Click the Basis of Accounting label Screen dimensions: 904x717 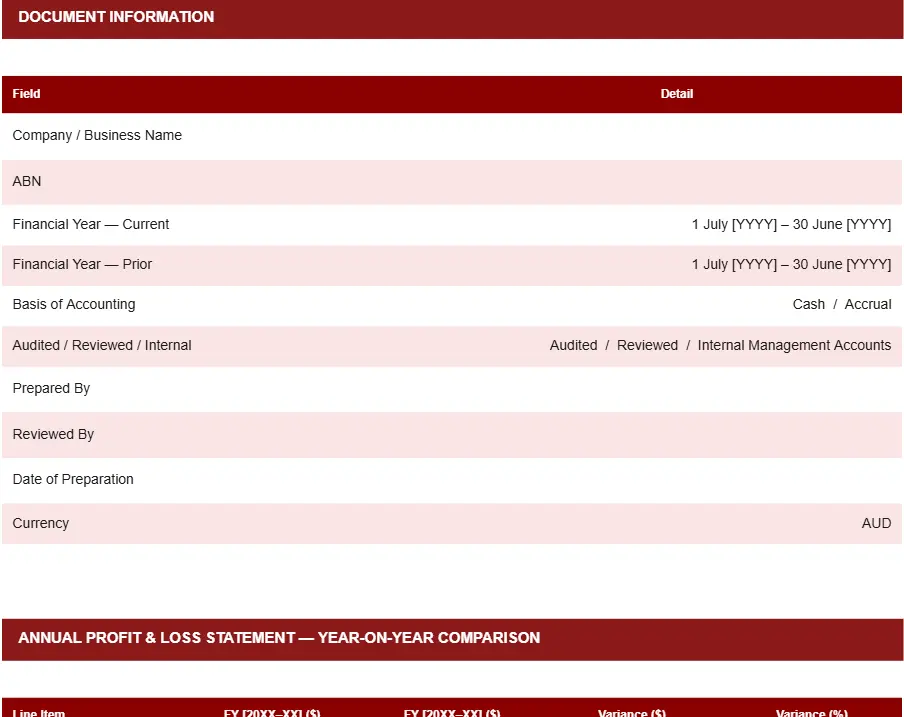pos(74,305)
